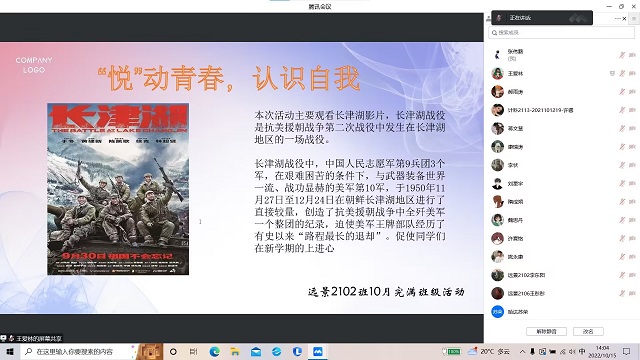The height and width of the screenshot is (360, 640).
Task: Click camera icon in 远景2102 row
Action: [632, 275]
